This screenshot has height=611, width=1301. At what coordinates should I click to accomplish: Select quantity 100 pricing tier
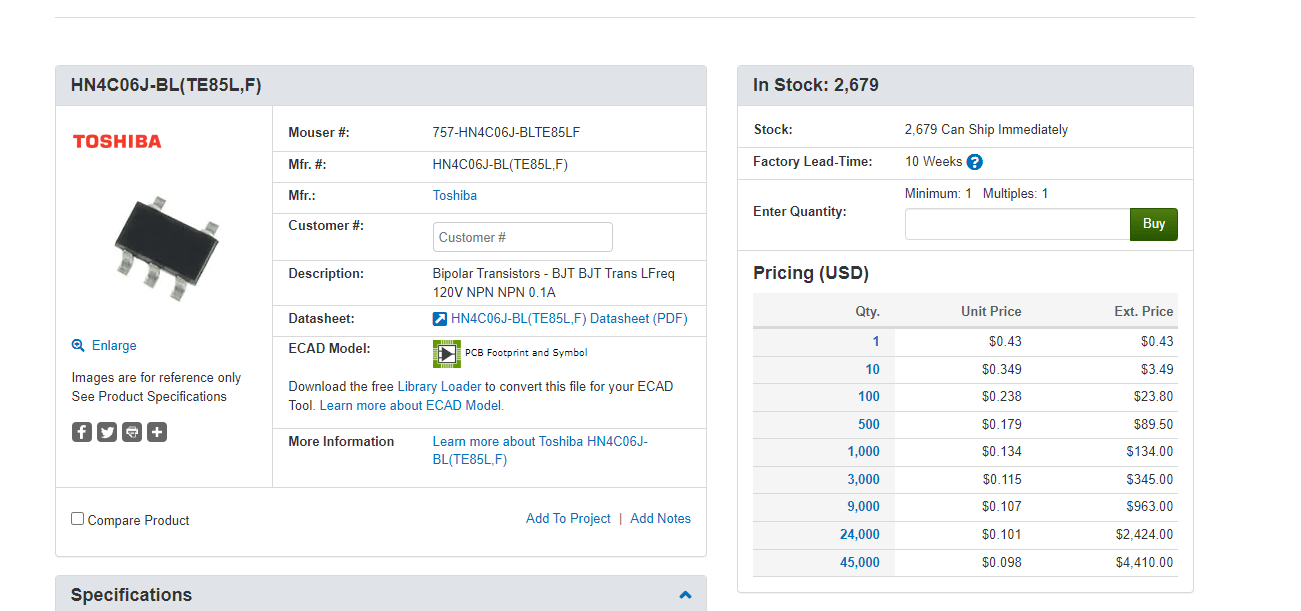click(x=869, y=397)
